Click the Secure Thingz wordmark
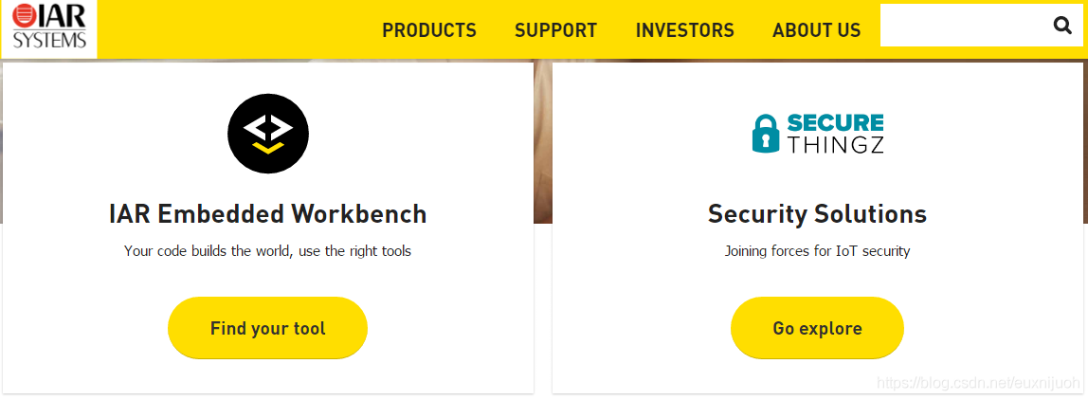The image size is (1088, 400). point(835,134)
